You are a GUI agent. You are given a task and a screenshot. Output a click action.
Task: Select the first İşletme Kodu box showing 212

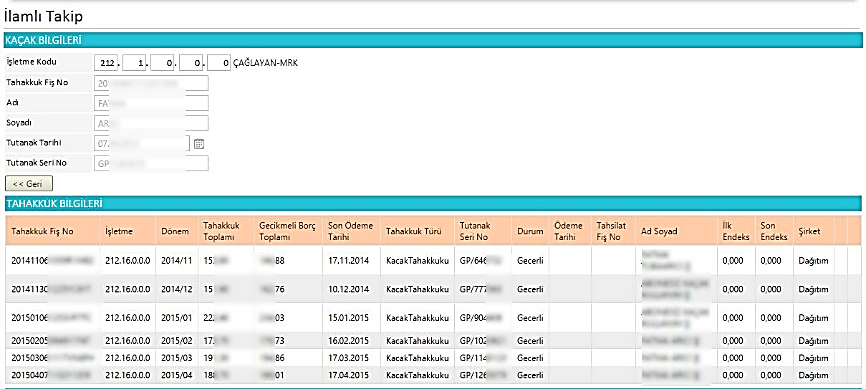105,64
